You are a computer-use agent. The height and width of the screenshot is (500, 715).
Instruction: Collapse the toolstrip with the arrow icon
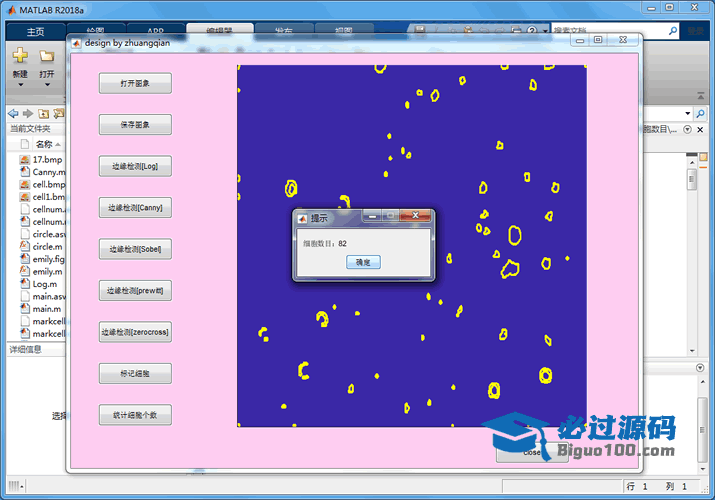(x=700, y=96)
